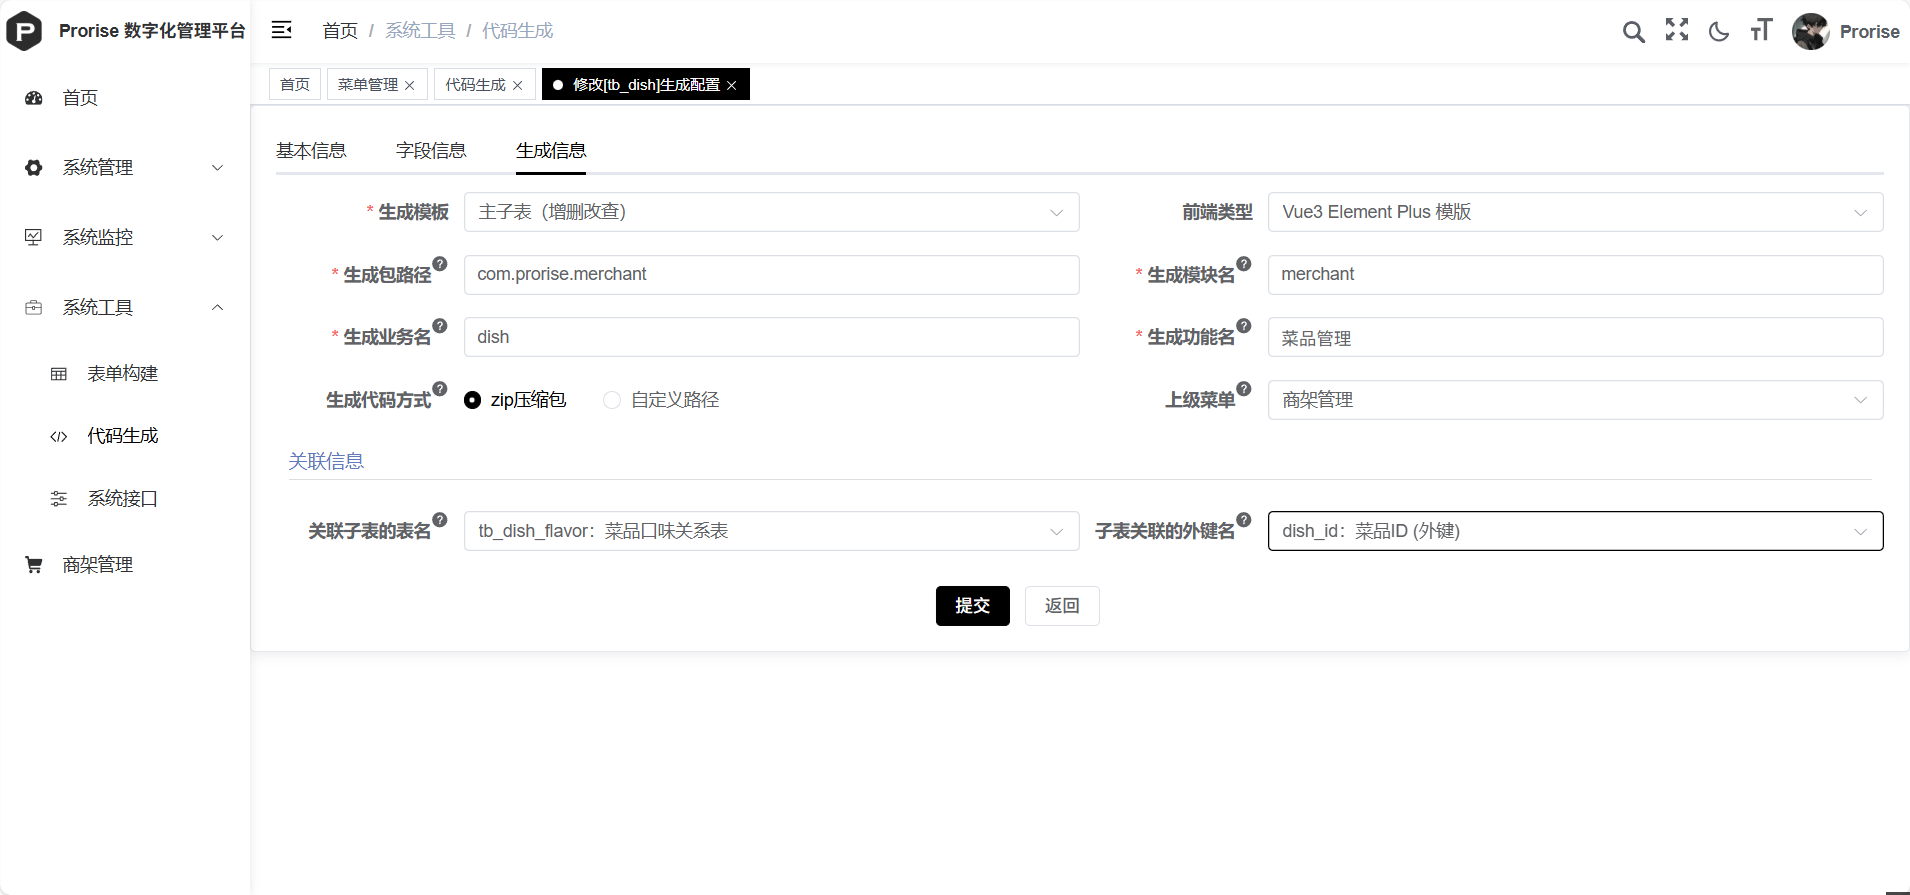Toggle fullscreen mode icon
Image resolution: width=1910 pixels, height=895 pixels.
[x=1676, y=30]
